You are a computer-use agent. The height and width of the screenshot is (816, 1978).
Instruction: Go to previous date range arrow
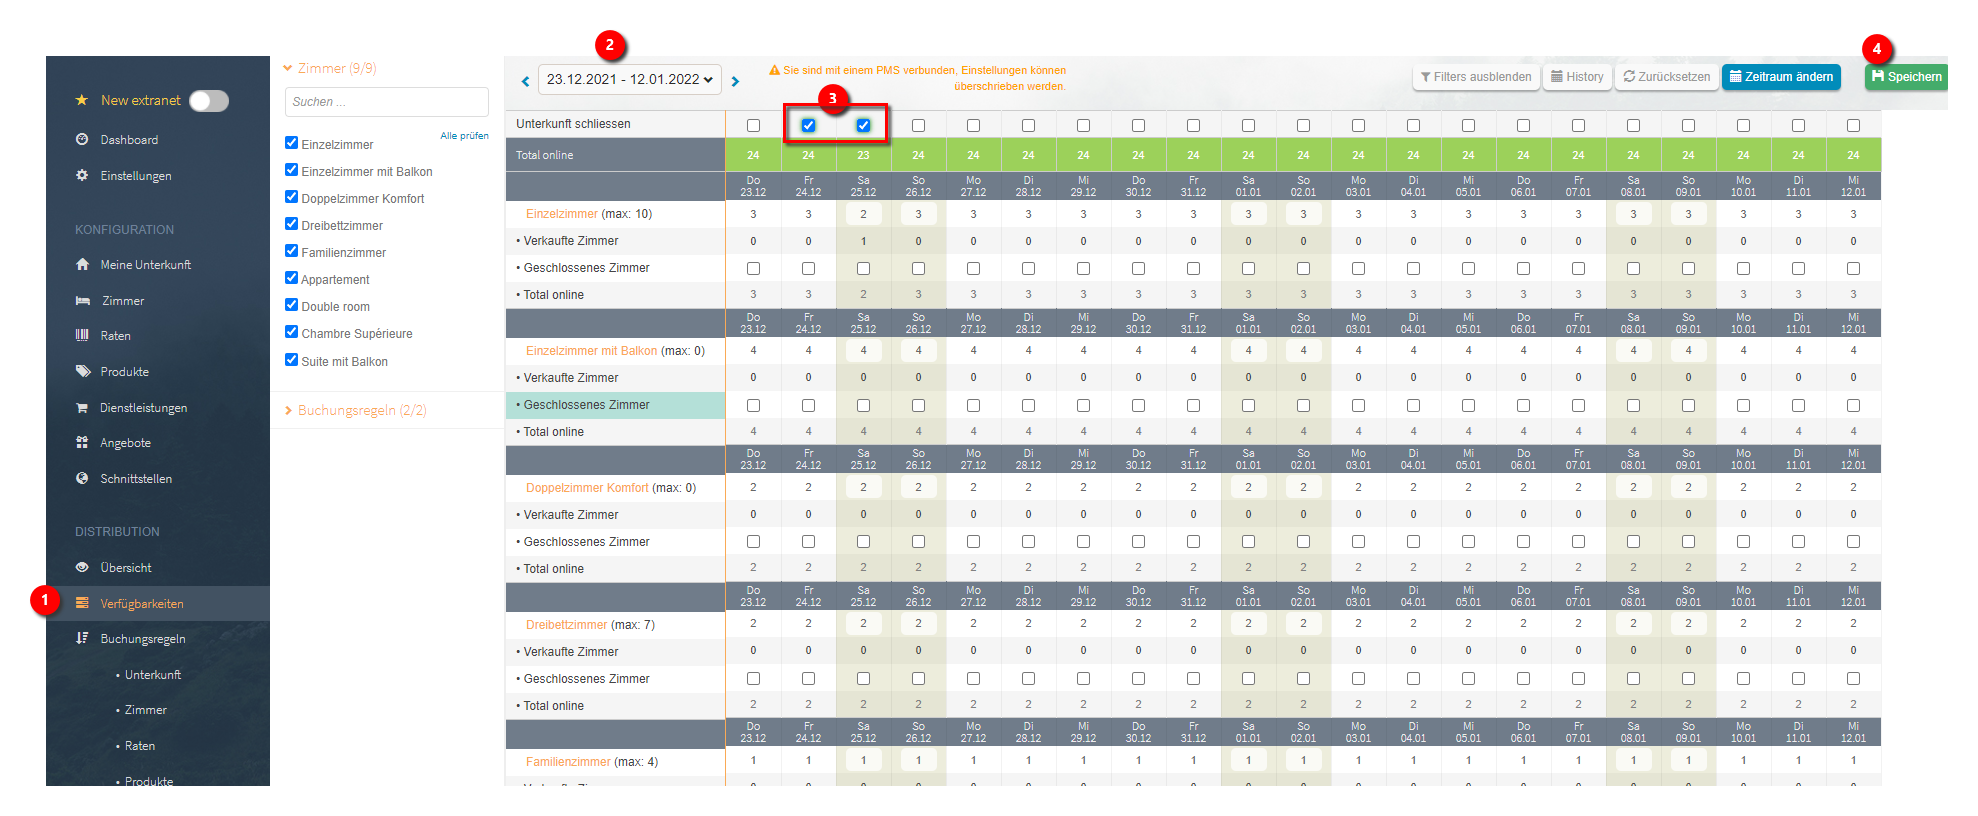[526, 81]
